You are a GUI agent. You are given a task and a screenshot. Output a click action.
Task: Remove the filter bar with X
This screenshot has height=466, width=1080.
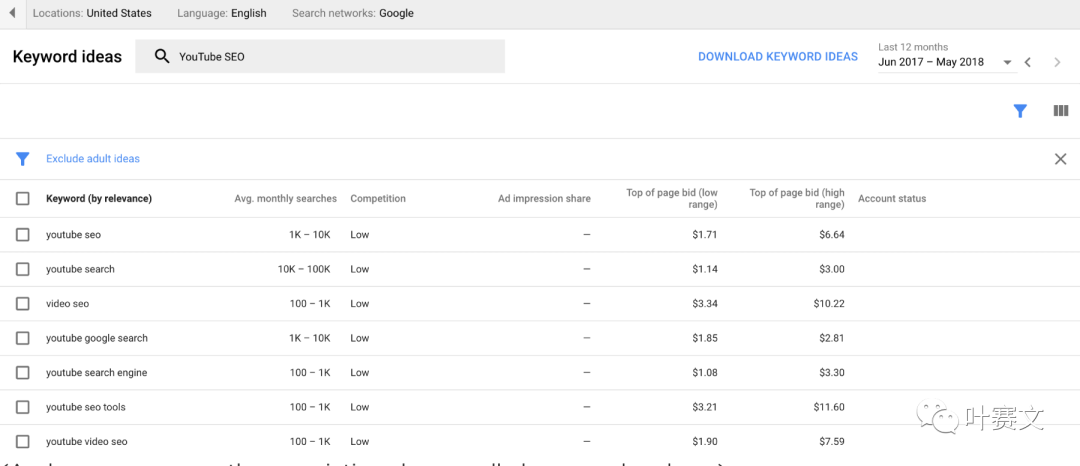(1060, 159)
